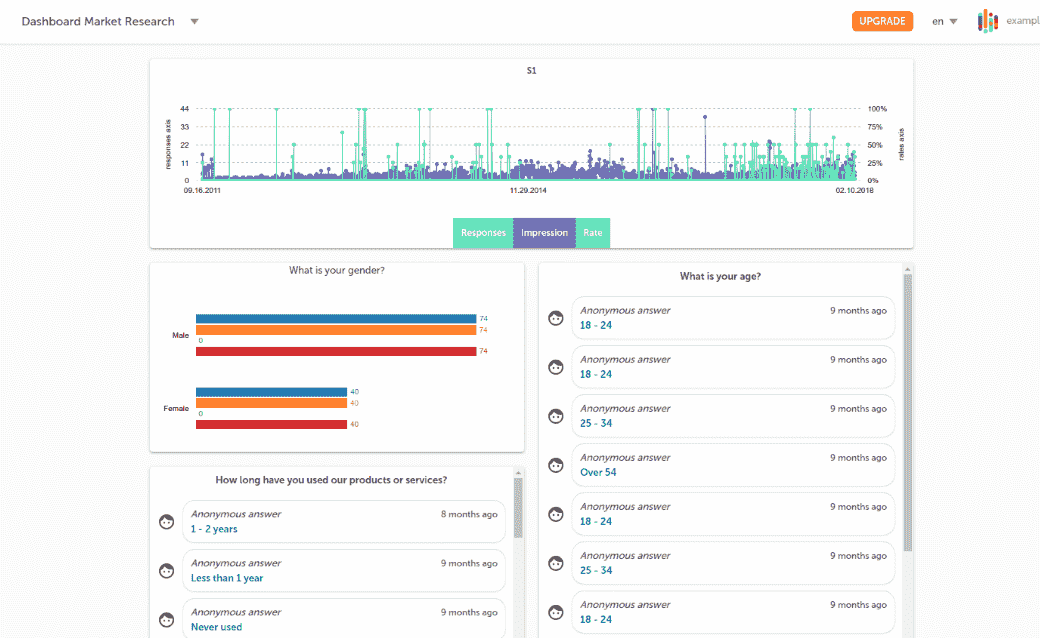Toggle the Responses series on the chart
This screenshot has width=1040, height=638.
tap(483, 233)
